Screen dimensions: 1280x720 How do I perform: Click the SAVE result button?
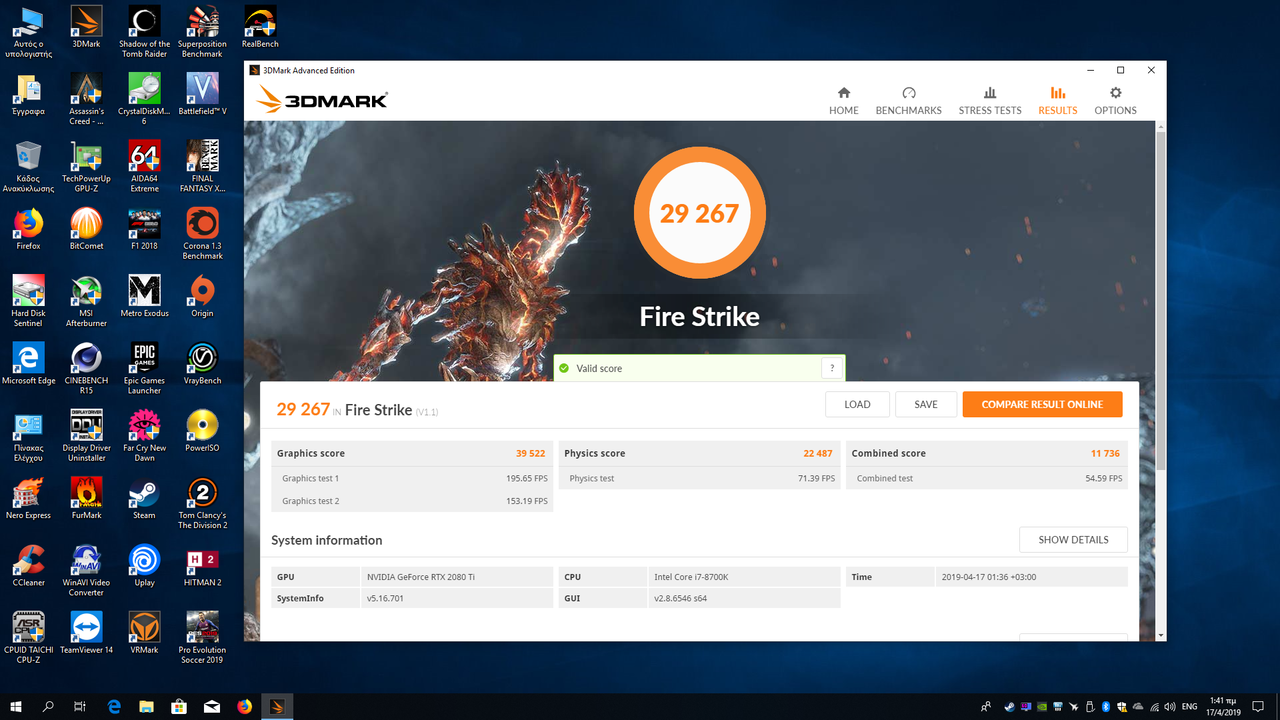926,404
